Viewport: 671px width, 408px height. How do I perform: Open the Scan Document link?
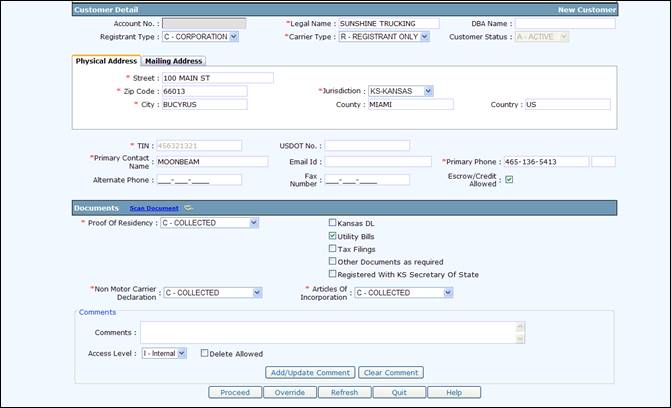coord(153,208)
